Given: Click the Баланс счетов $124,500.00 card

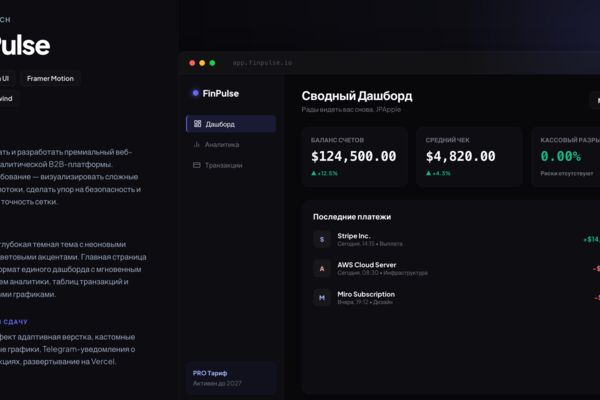Looking at the screenshot, I should (x=354, y=157).
